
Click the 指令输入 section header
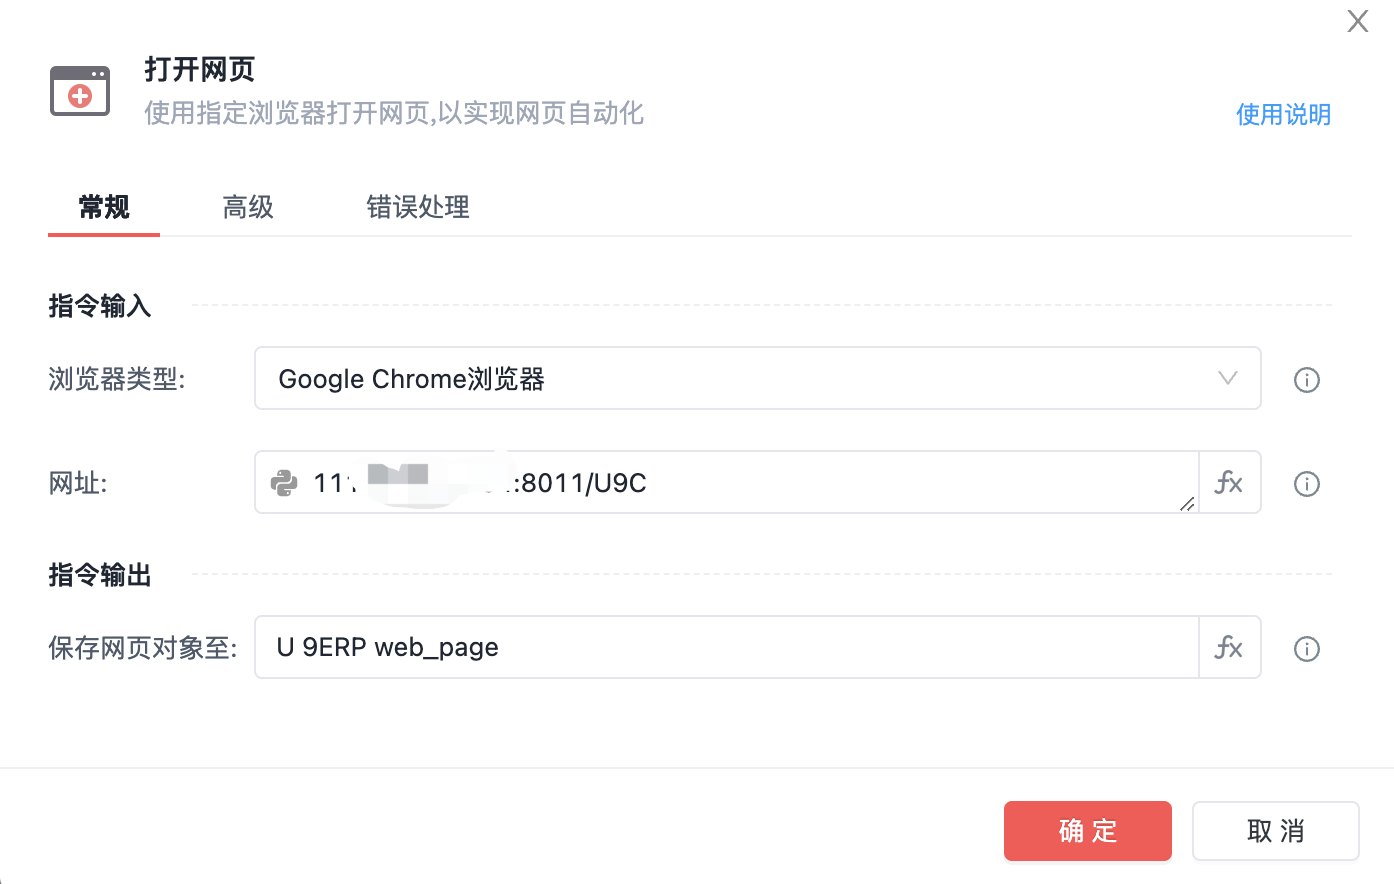(100, 306)
